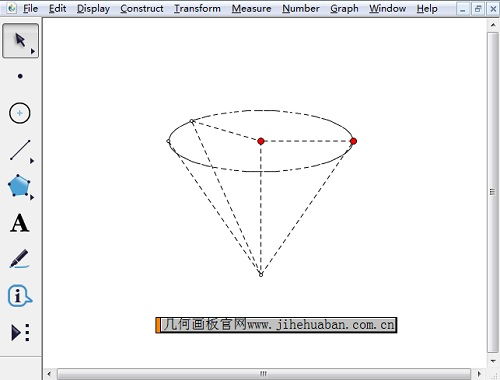Minimize the document window
The height and width of the screenshot is (380, 500).
[x=463, y=9]
